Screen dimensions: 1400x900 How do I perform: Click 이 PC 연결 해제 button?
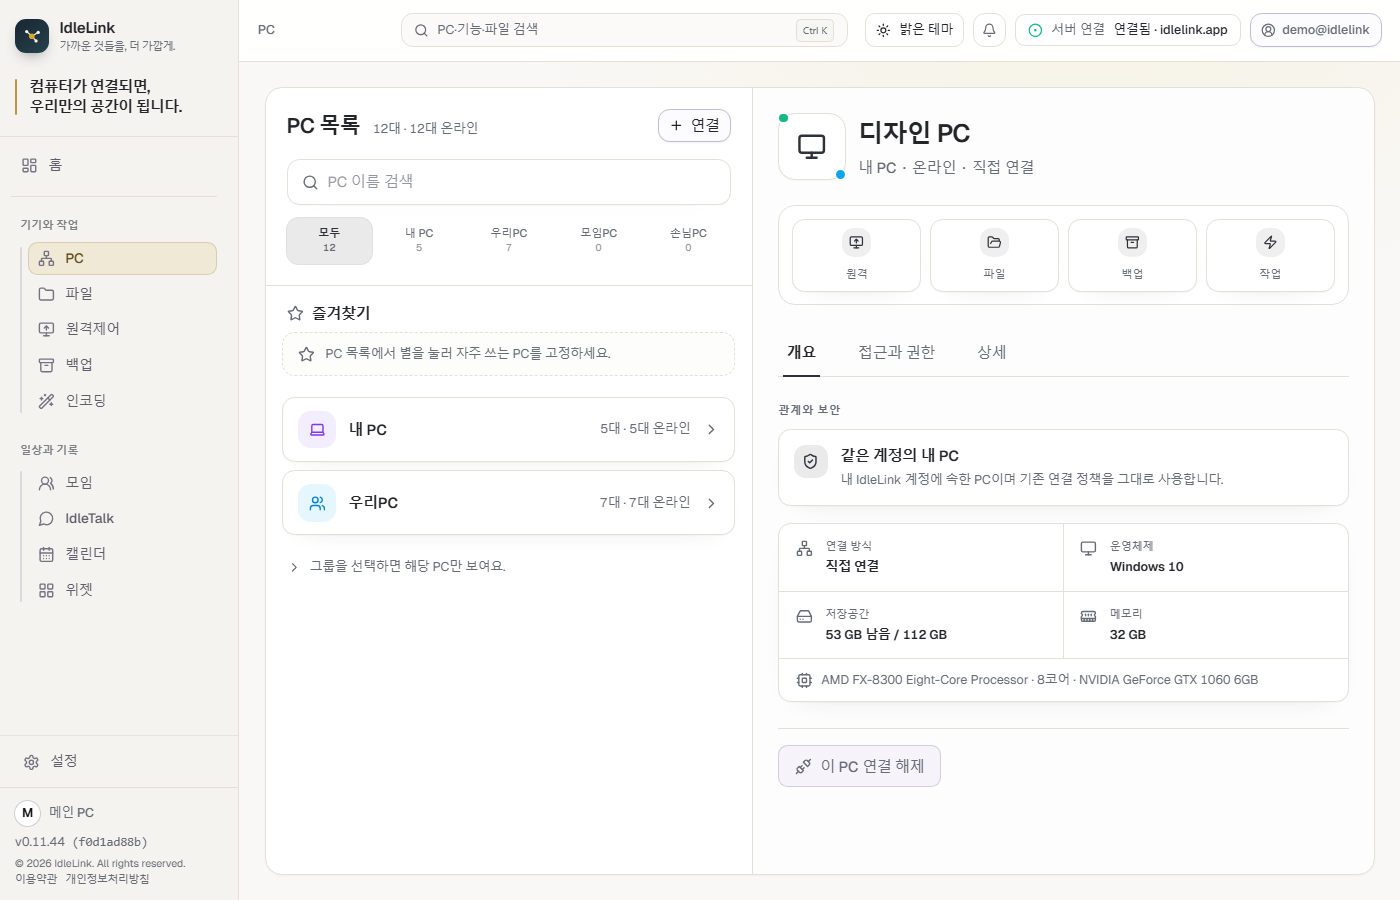859,766
